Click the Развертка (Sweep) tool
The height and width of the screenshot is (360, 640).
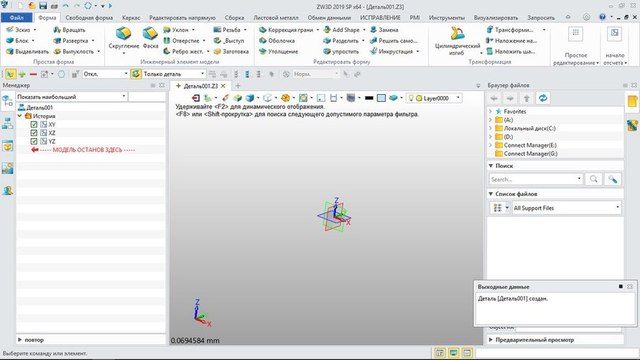click(71, 41)
